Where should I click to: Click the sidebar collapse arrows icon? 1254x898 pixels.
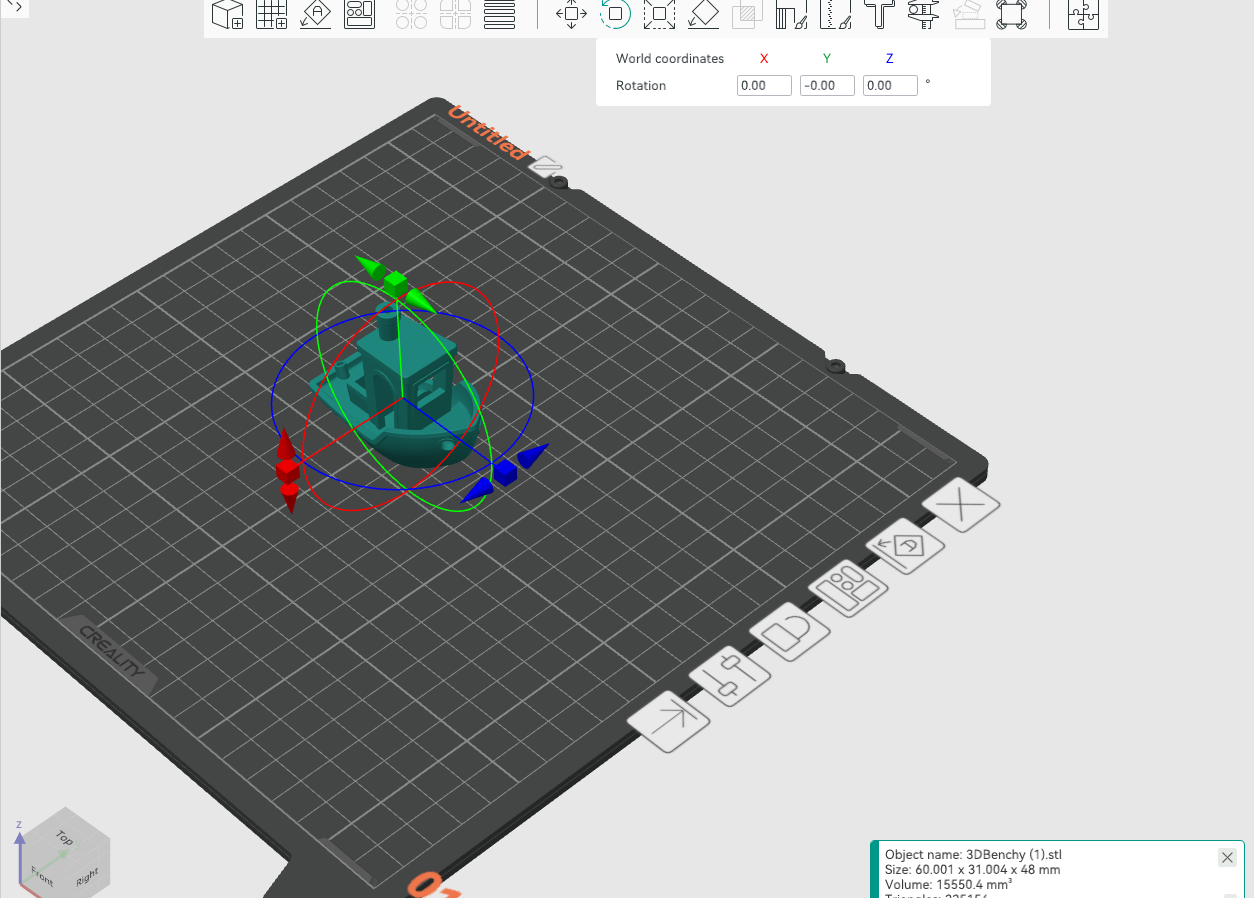(13, 6)
